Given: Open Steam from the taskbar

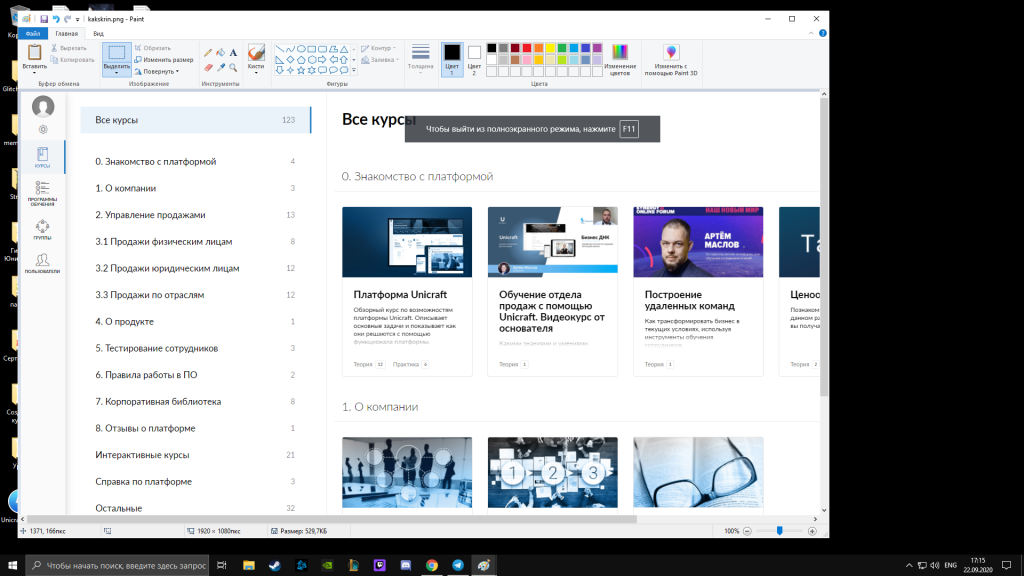Looking at the screenshot, I should (x=275, y=566).
